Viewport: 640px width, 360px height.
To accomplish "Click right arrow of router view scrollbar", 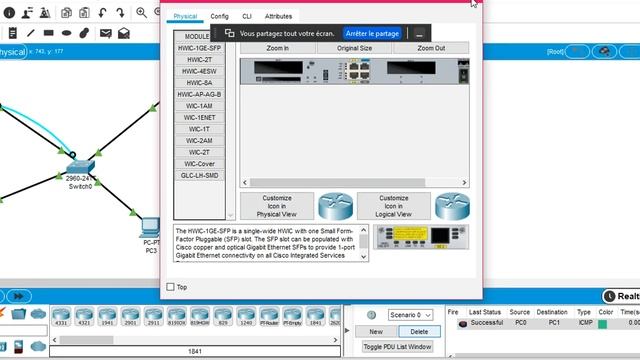I will (464, 182).
